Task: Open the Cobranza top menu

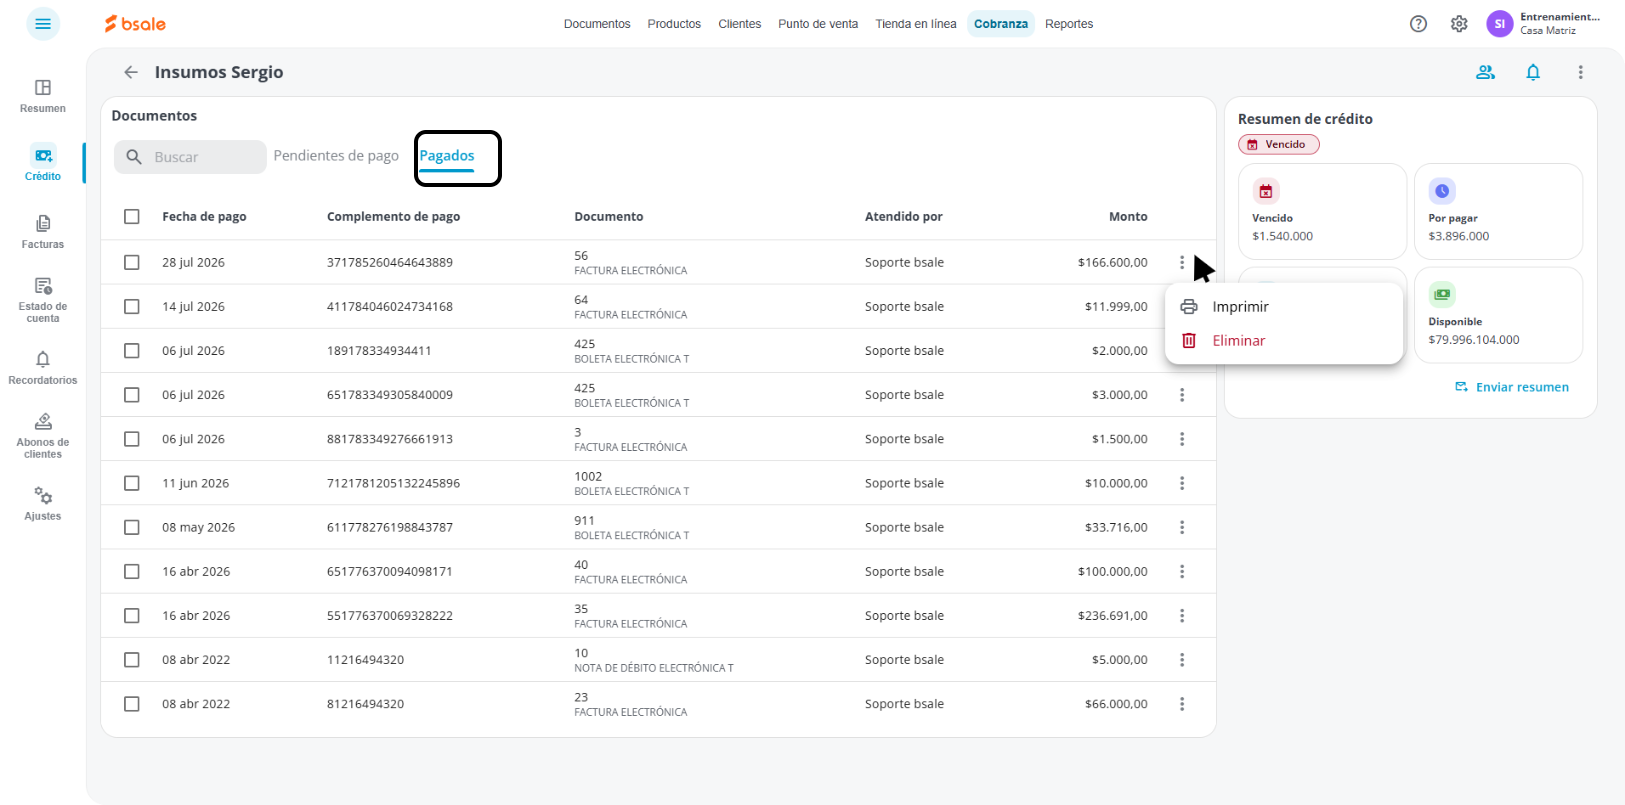Action: (1001, 24)
